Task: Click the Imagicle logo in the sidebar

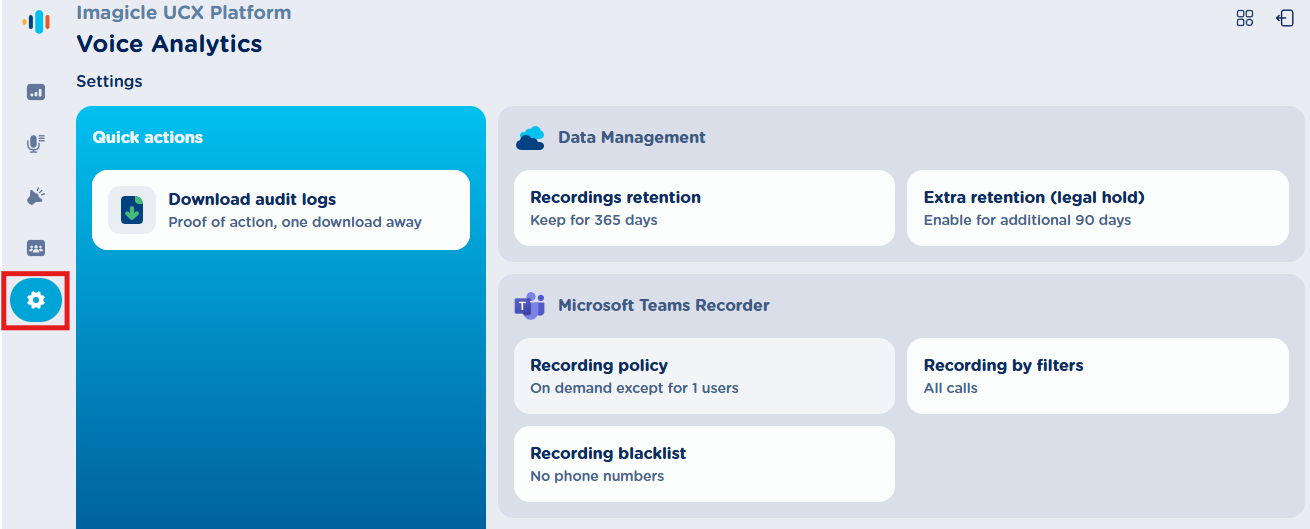Action: click(x=36, y=22)
